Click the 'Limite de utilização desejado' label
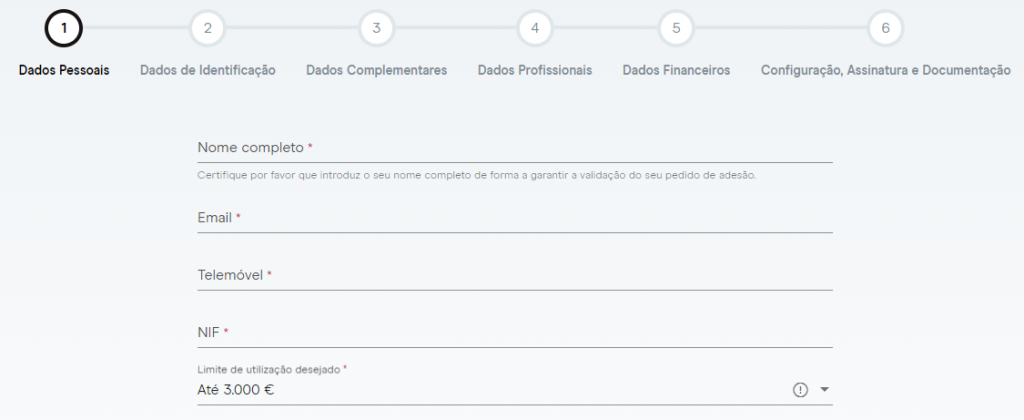This screenshot has height=420, width=1024. point(270,369)
